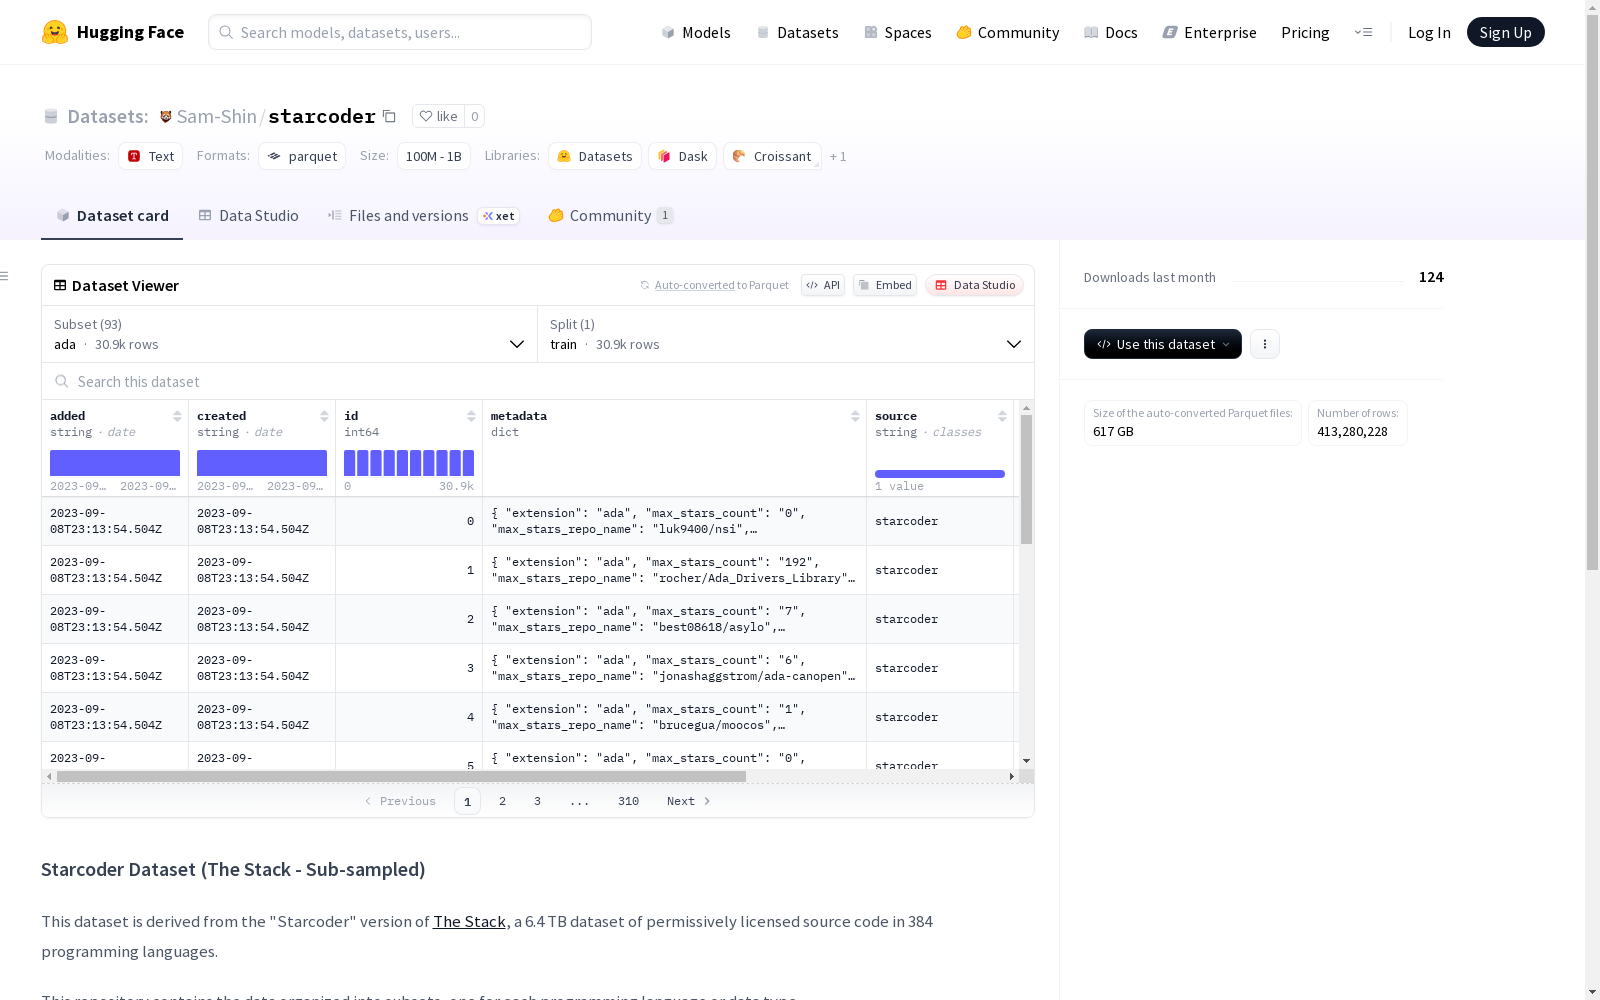Screen dimensions: 1600x1000
Task: Click the Datasets stack icon beside title
Action: (51, 116)
